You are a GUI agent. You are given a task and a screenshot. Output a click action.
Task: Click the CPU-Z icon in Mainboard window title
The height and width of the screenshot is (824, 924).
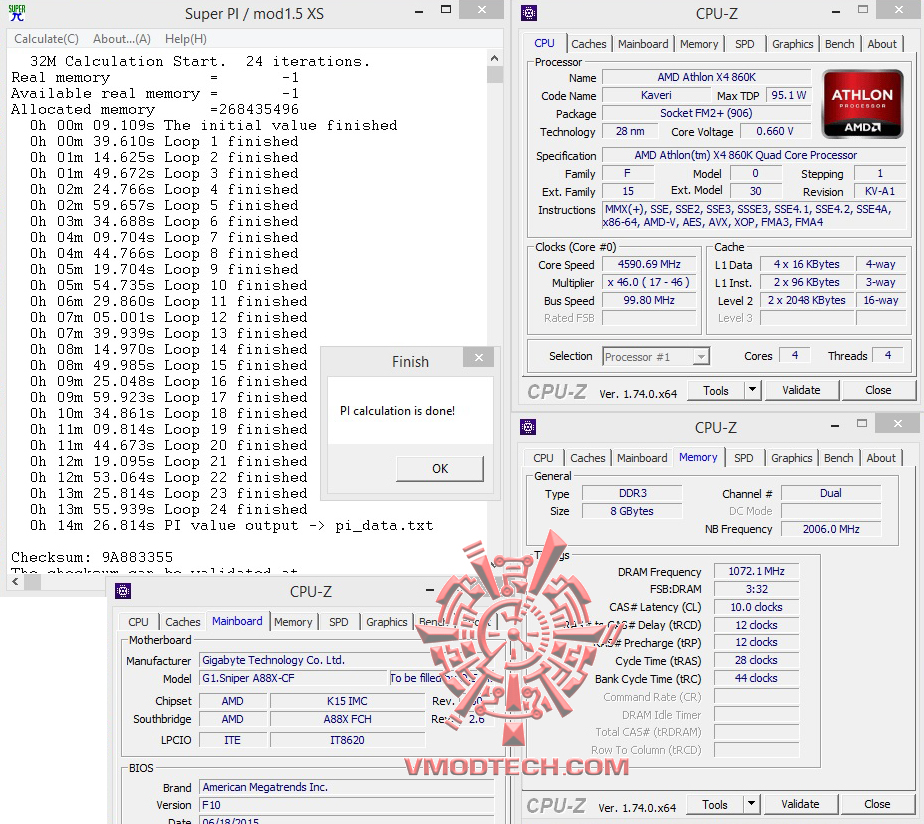coord(123,591)
